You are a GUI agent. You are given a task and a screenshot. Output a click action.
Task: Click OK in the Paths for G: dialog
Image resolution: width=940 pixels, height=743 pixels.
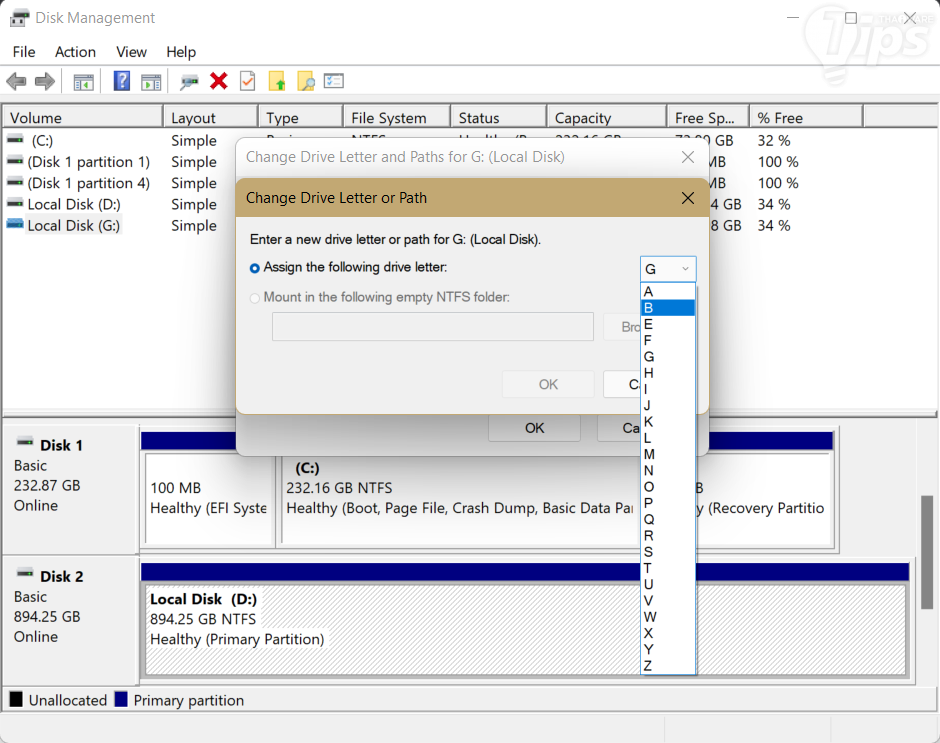point(535,428)
